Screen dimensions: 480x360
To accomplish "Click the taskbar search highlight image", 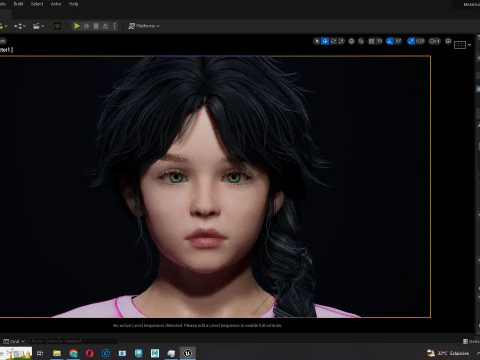I will [16, 353].
